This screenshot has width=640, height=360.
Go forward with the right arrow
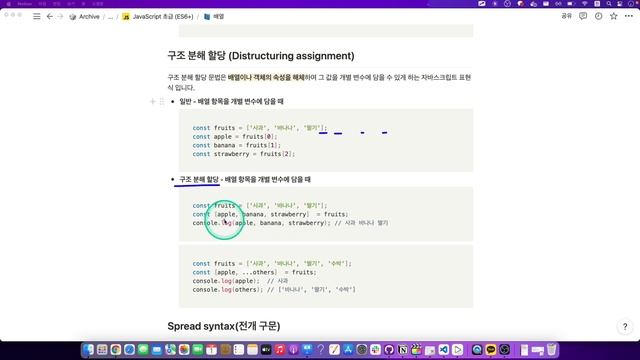[x=60, y=16]
